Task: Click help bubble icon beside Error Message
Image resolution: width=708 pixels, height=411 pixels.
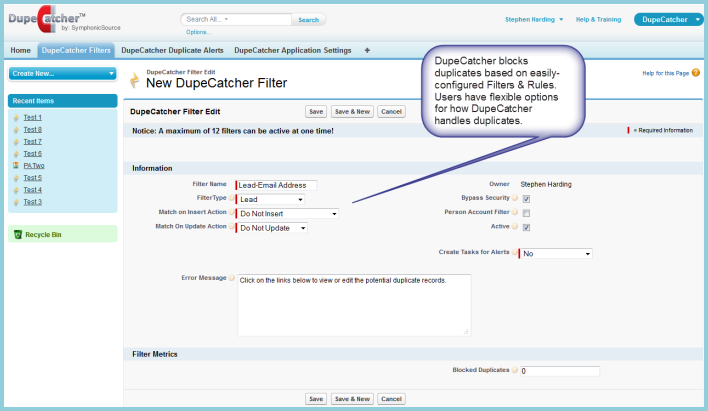Action: click(x=232, y=278)
